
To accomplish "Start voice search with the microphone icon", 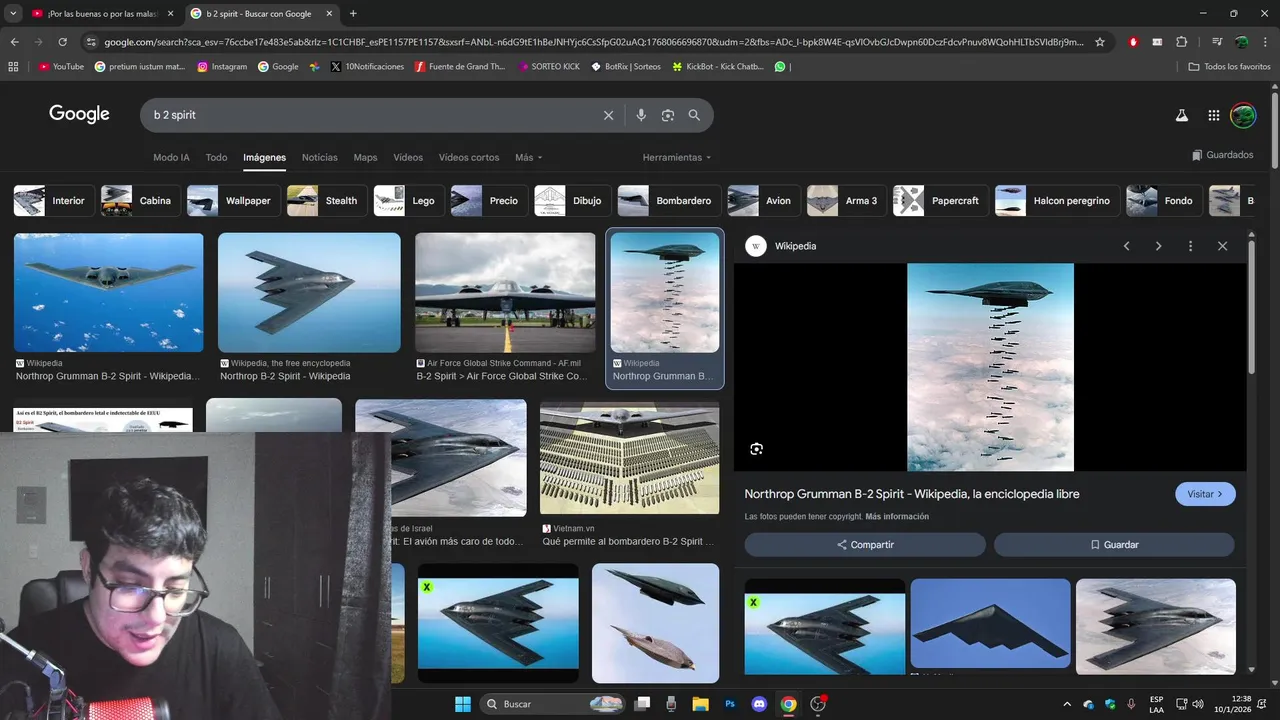I will coord(641,115).
